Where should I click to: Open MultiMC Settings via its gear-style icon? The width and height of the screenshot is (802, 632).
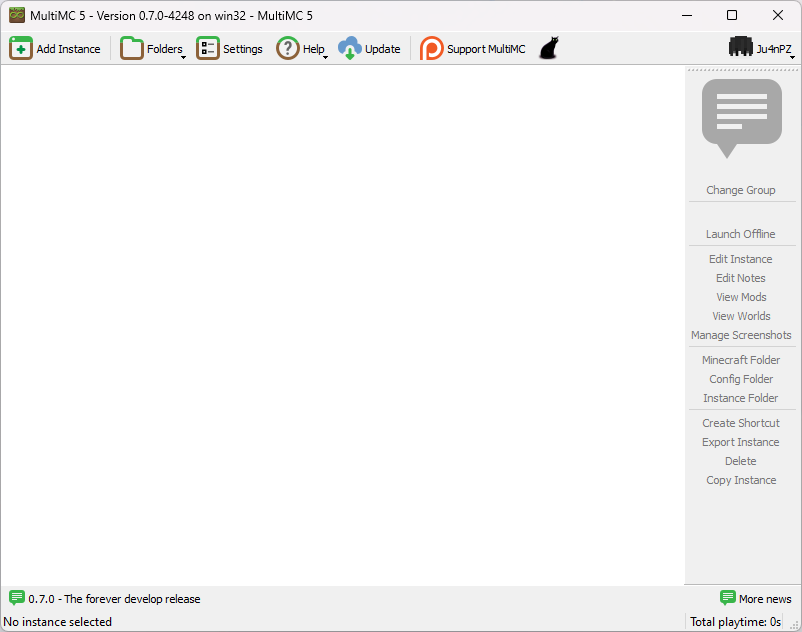[208, 47]
